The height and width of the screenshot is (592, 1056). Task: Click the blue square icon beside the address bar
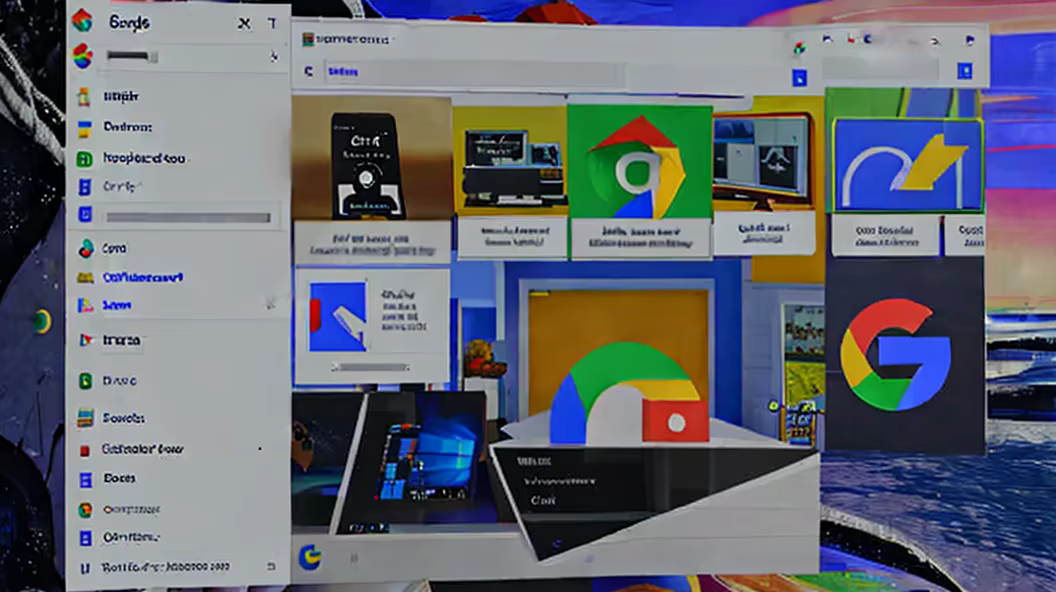pyautogui.click(x=799, y=77)
